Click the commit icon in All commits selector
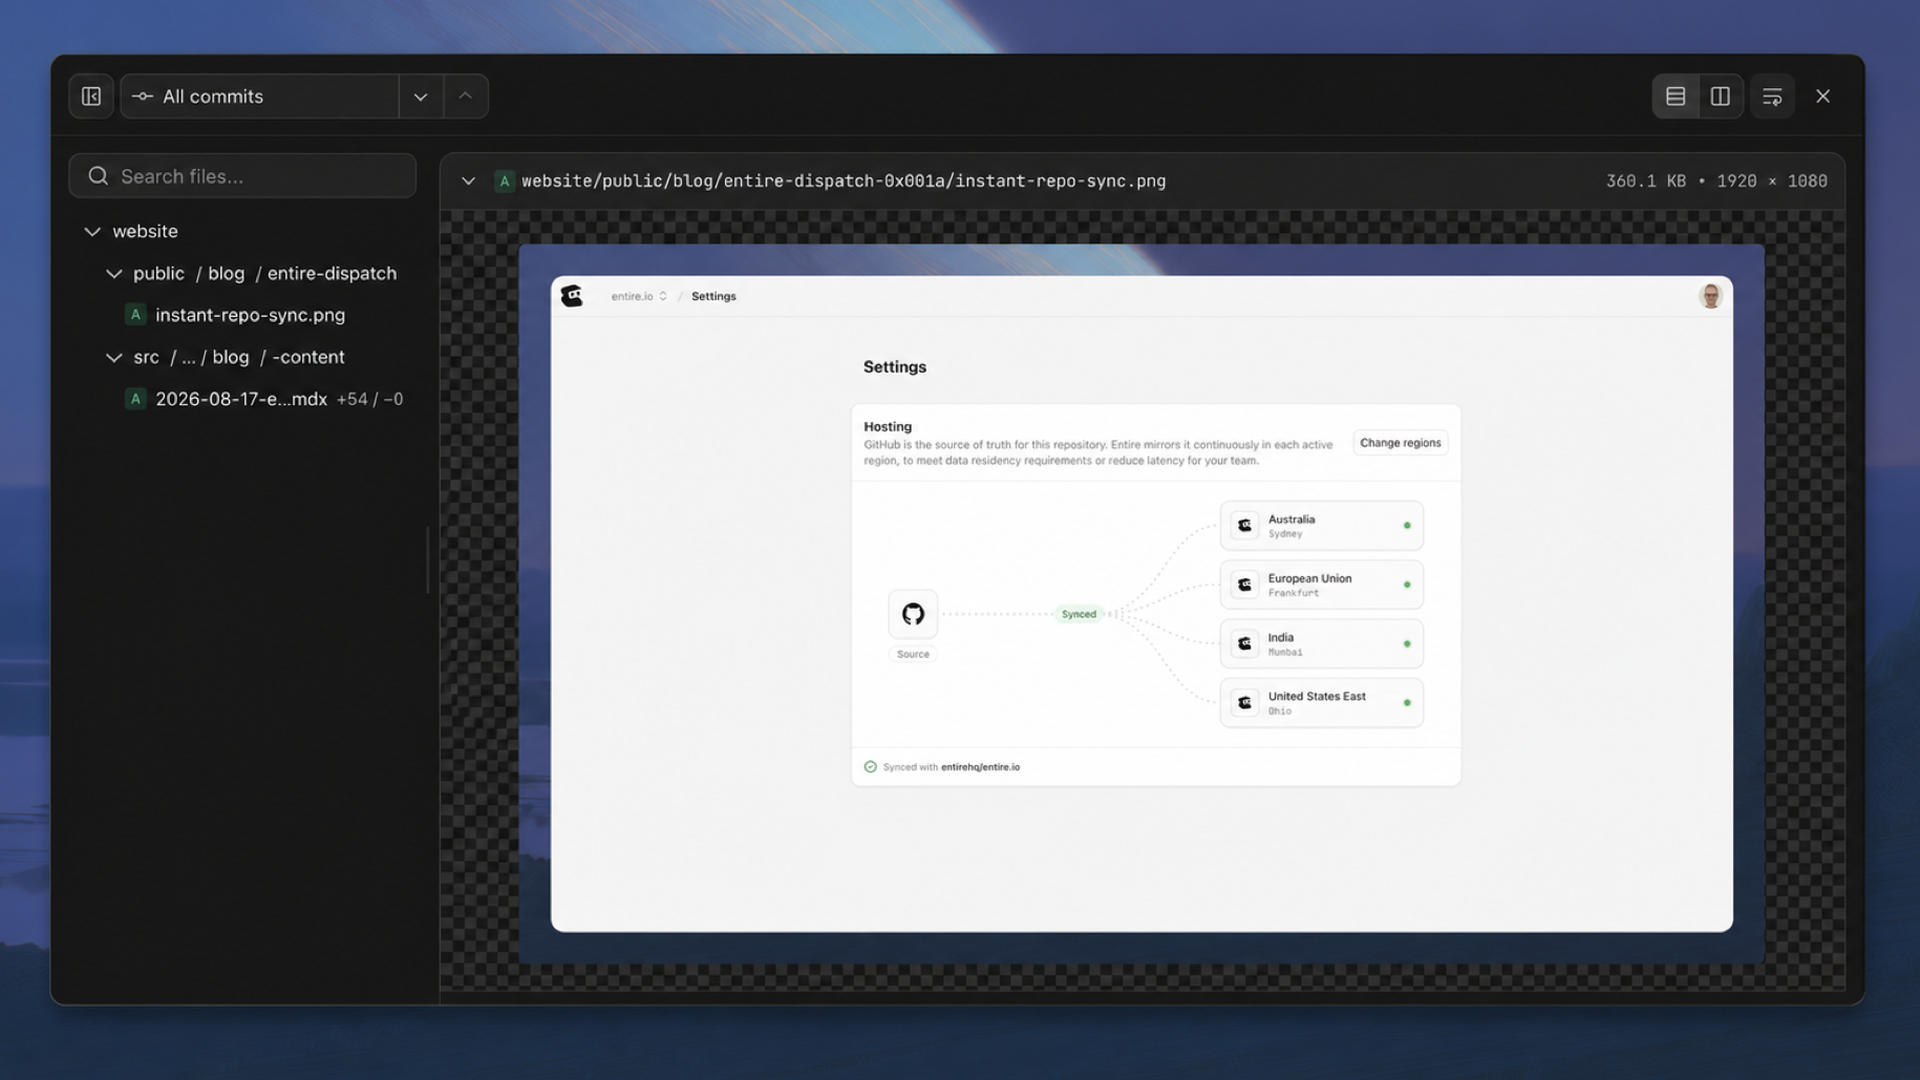 pos(142,97)
